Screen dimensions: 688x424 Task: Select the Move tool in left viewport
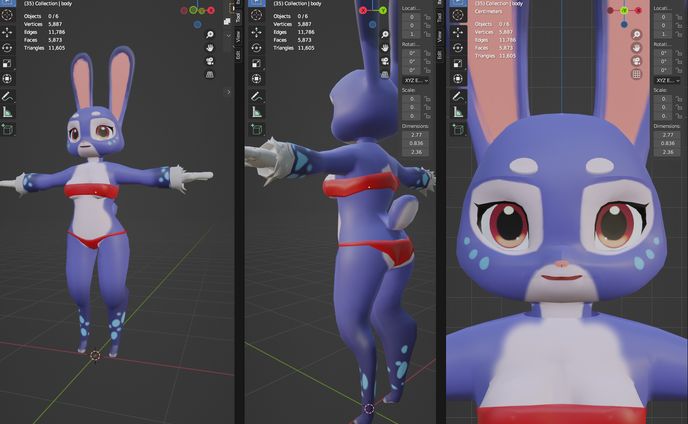tap(7, 32)
